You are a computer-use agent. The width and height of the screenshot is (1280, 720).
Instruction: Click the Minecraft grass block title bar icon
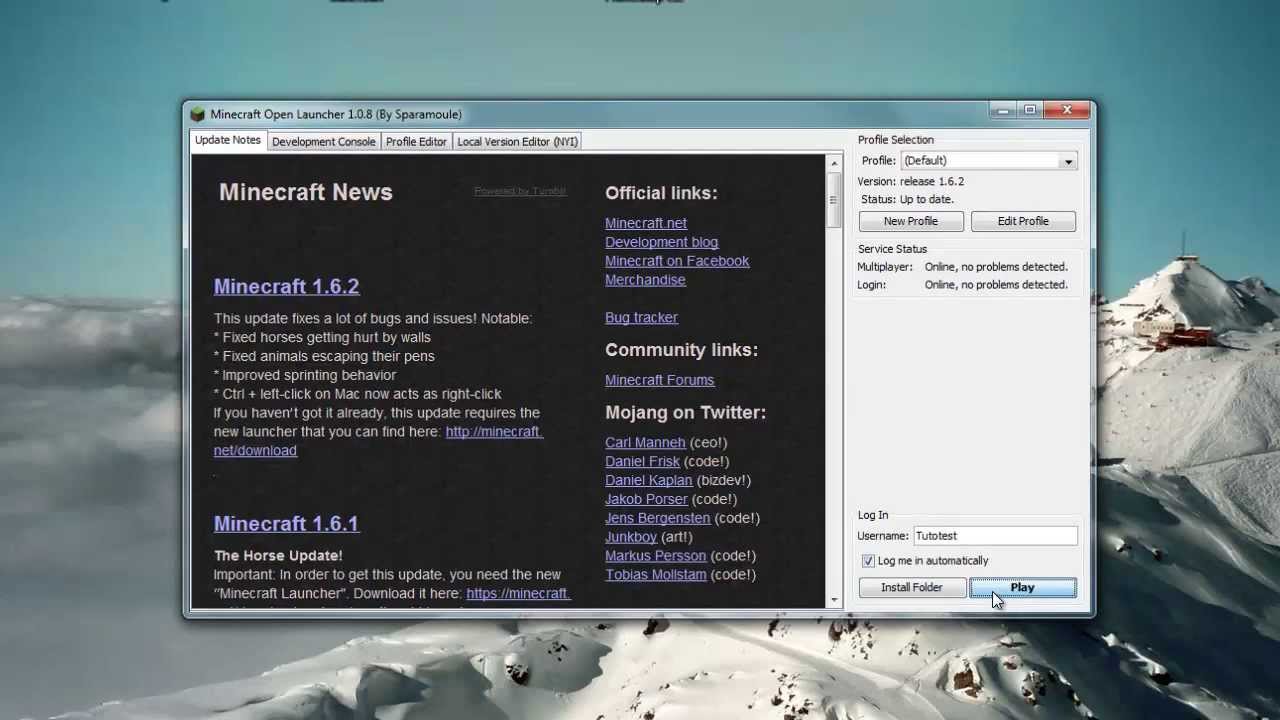point(198,114)
